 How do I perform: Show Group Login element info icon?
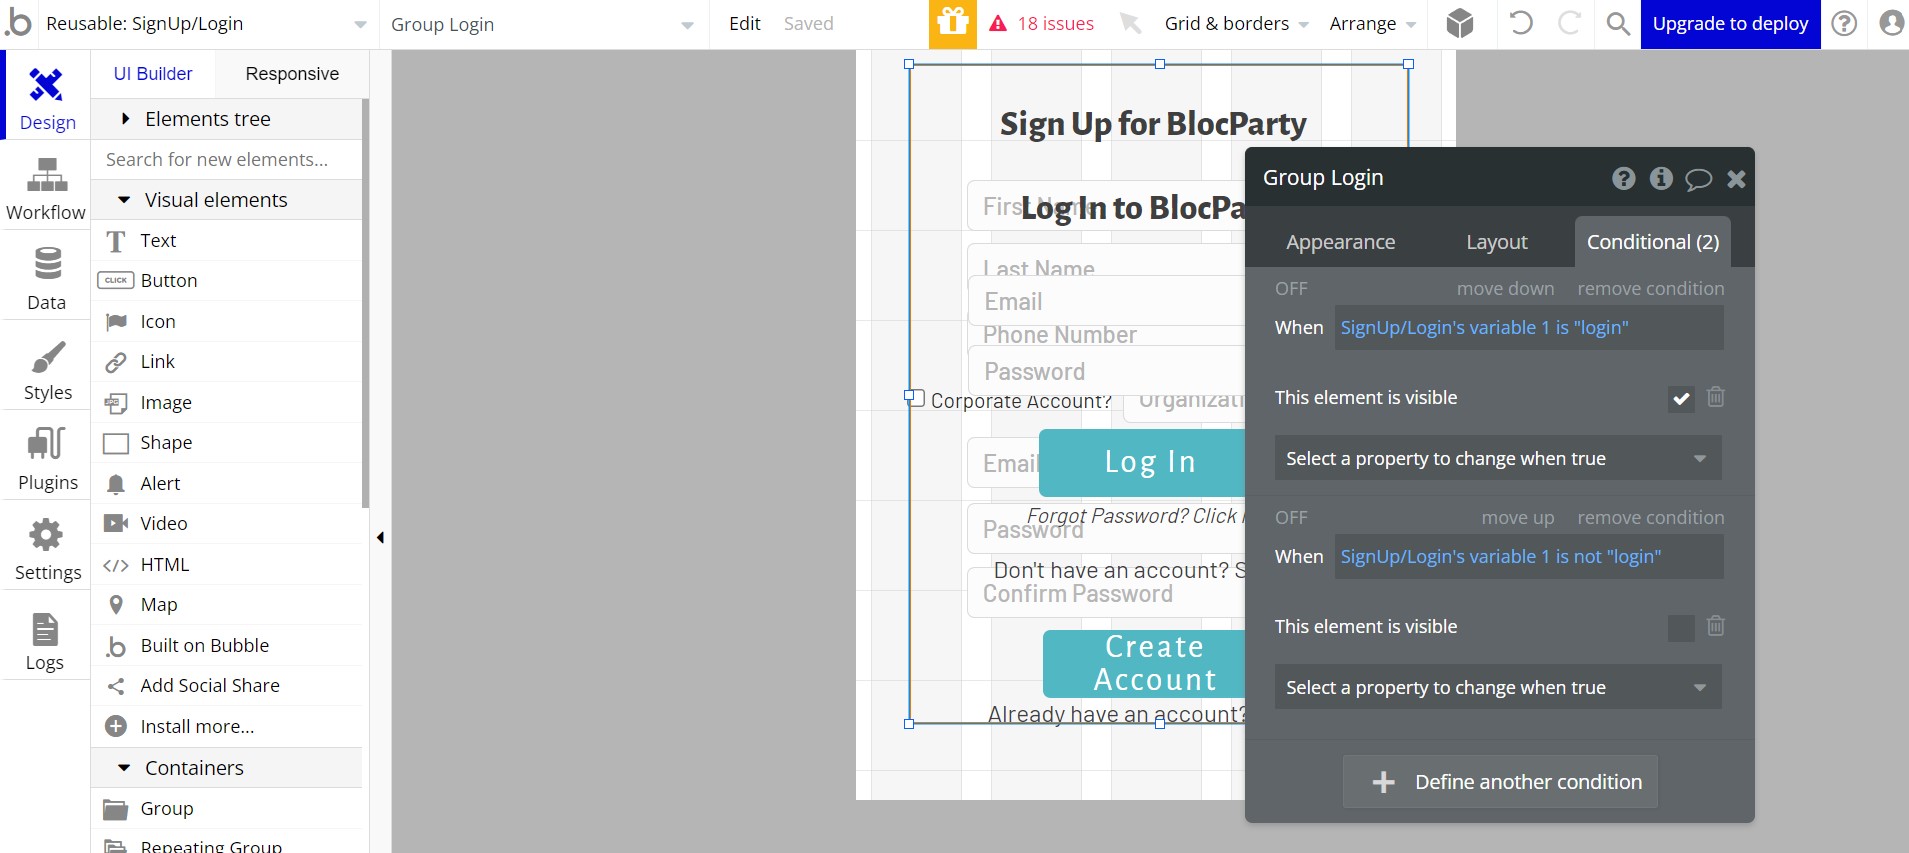coord(1661,178)
